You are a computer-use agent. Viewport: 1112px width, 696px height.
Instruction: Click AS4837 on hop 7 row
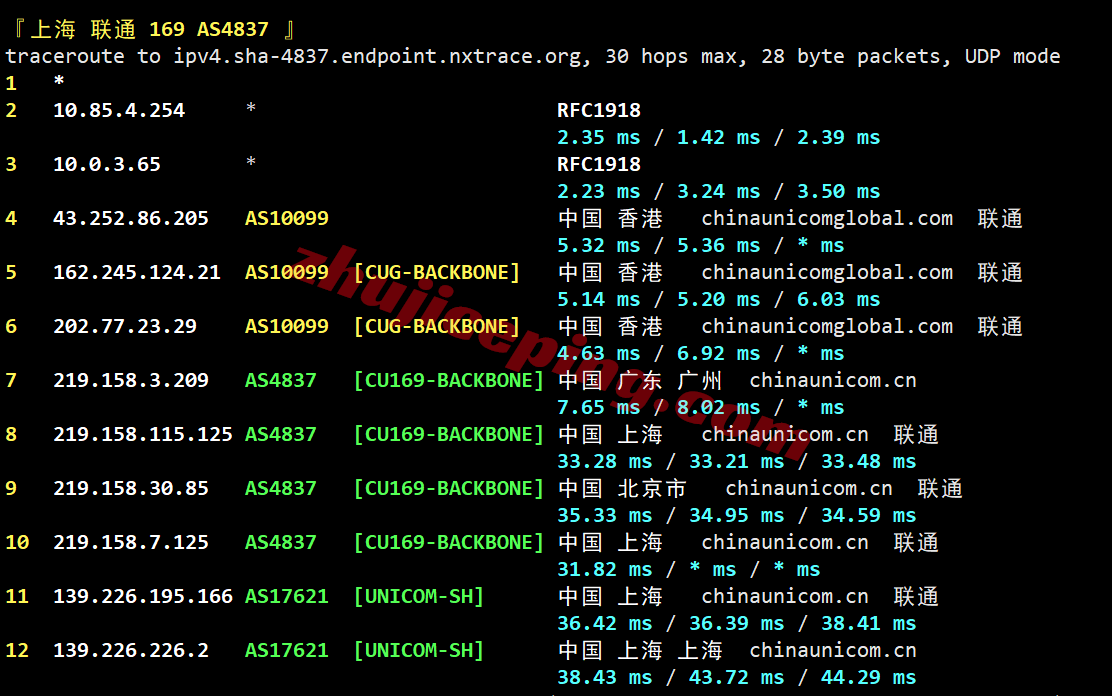281,380
